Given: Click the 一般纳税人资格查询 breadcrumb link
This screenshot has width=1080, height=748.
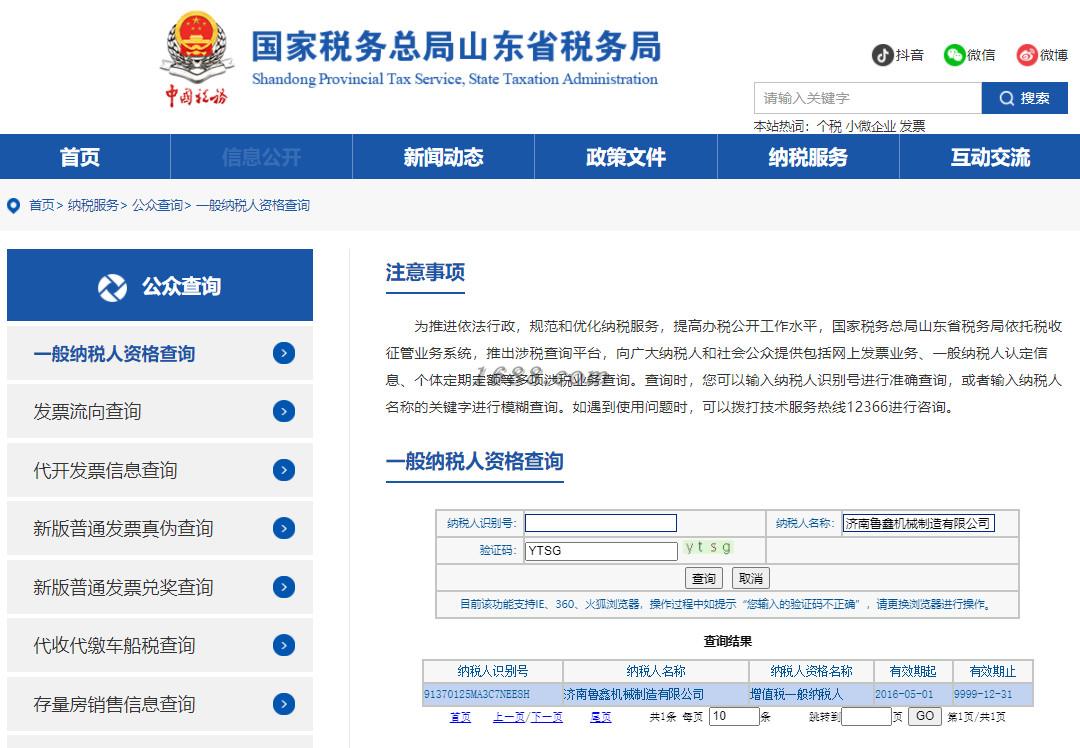Looking at the screenshot, I should tap(253, 205).
